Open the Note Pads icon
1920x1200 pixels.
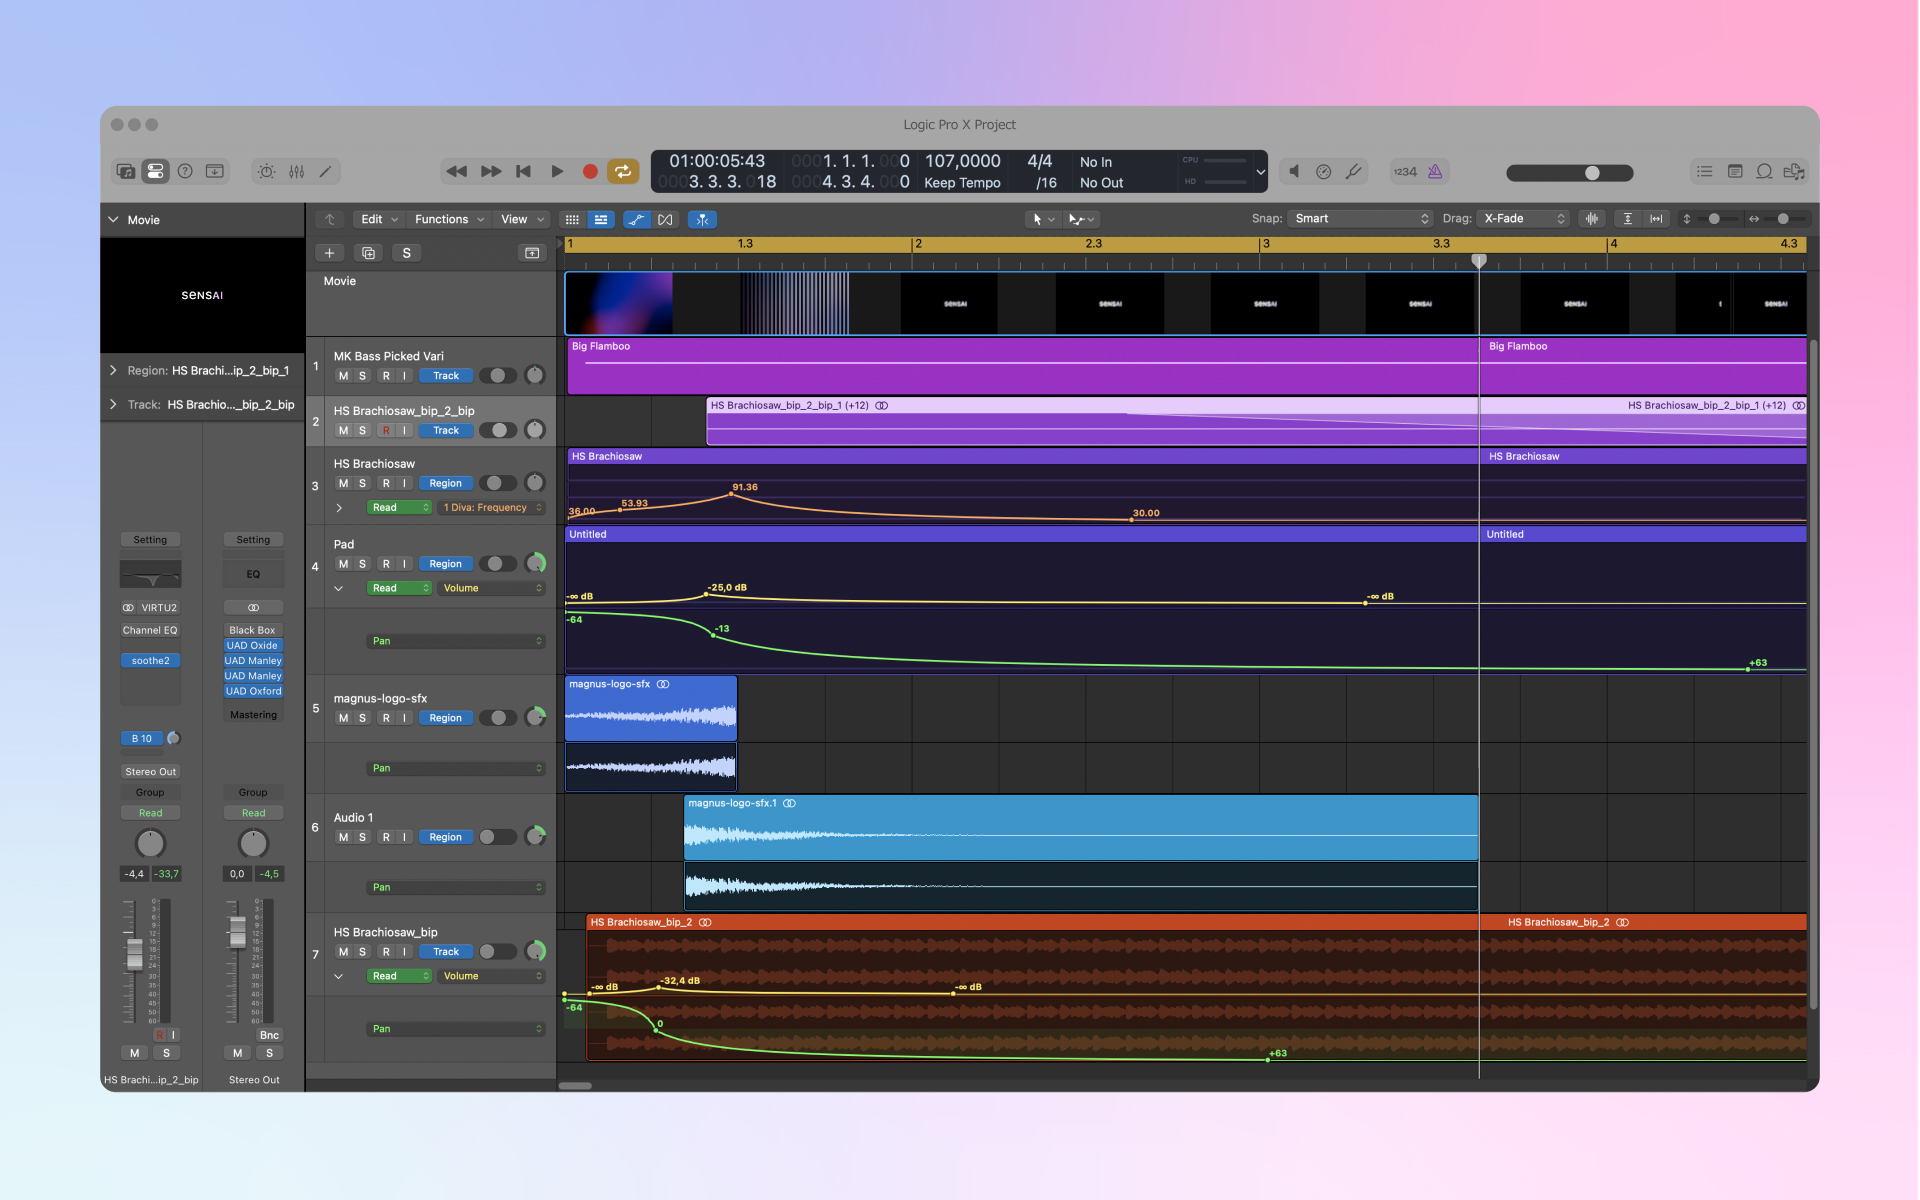click(x=1735, y=172)
